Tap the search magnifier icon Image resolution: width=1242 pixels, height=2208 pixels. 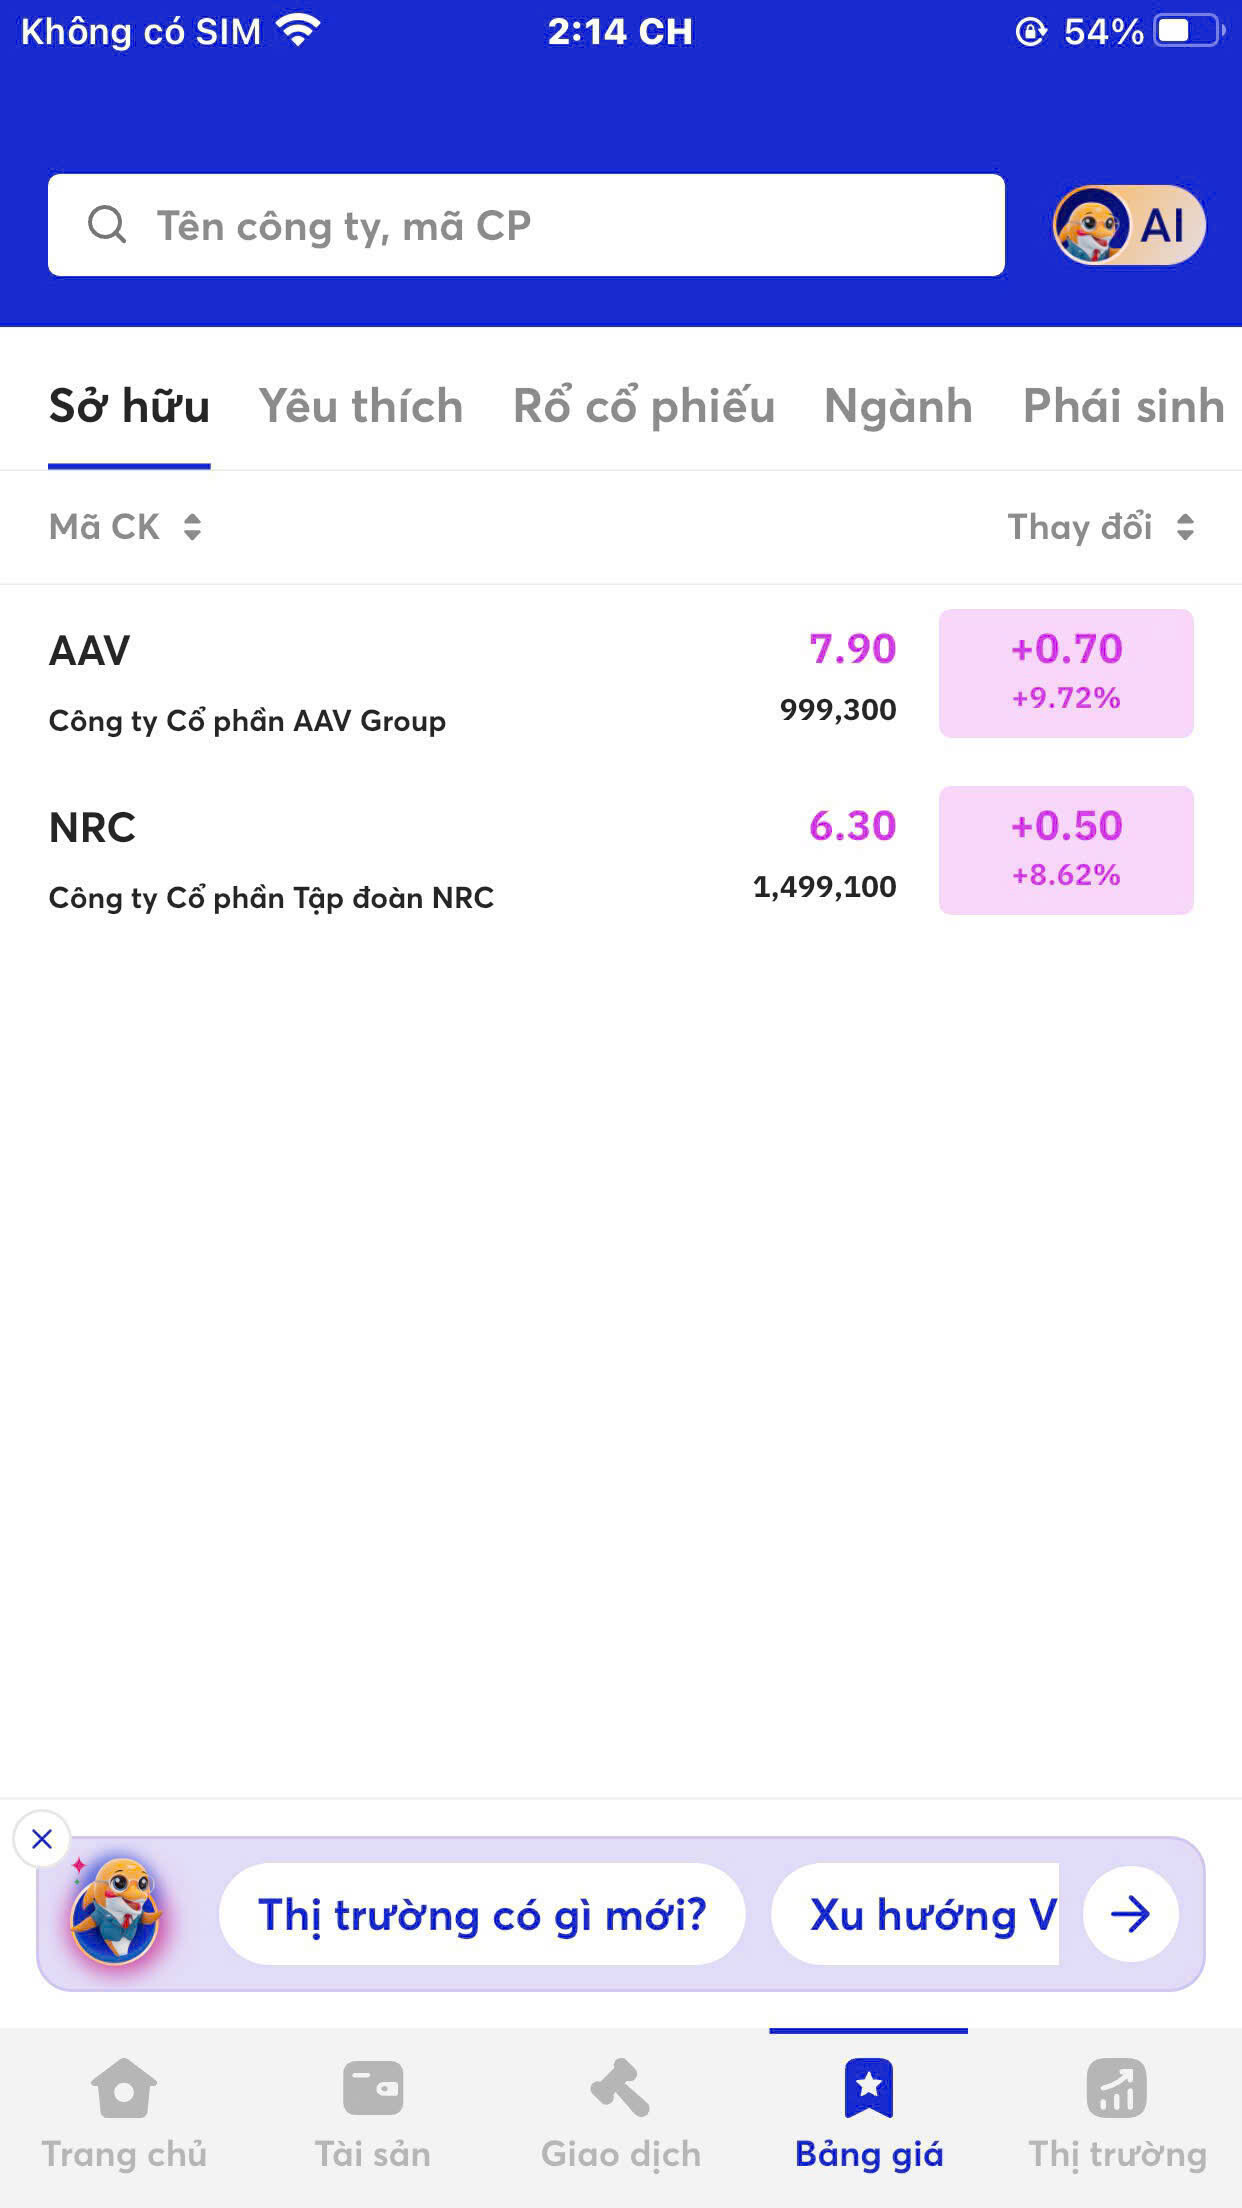107,225
